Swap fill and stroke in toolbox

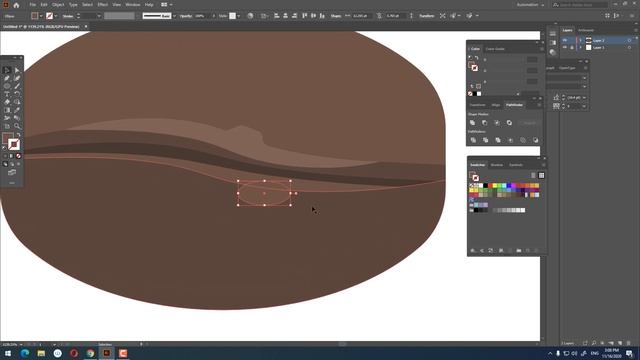[x=18, y=135]
